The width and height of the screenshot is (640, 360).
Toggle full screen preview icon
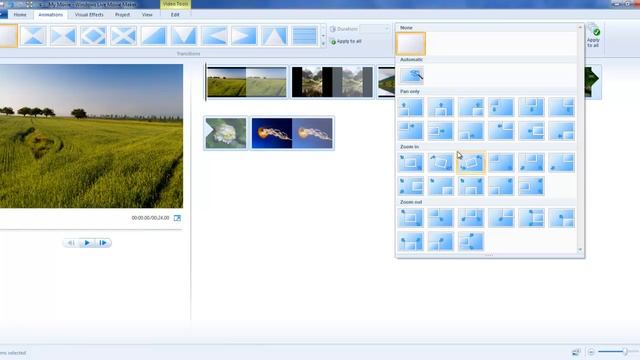(177, 218)
